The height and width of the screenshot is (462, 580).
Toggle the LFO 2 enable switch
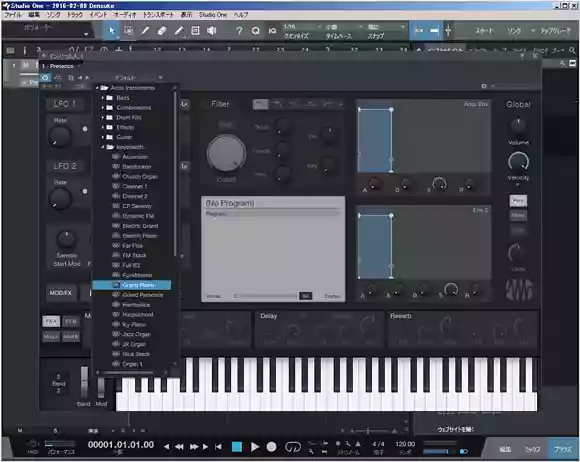pos(85,191)
